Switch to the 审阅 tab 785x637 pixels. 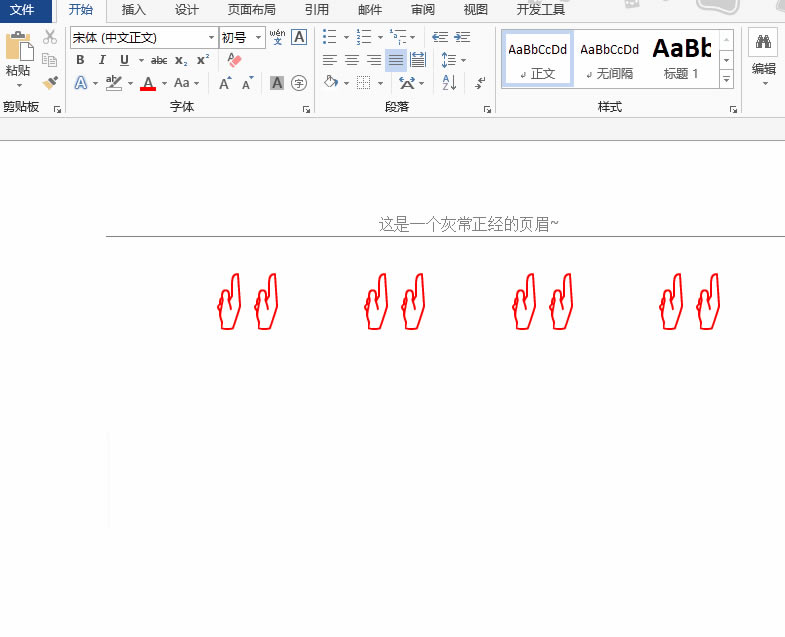423,10
